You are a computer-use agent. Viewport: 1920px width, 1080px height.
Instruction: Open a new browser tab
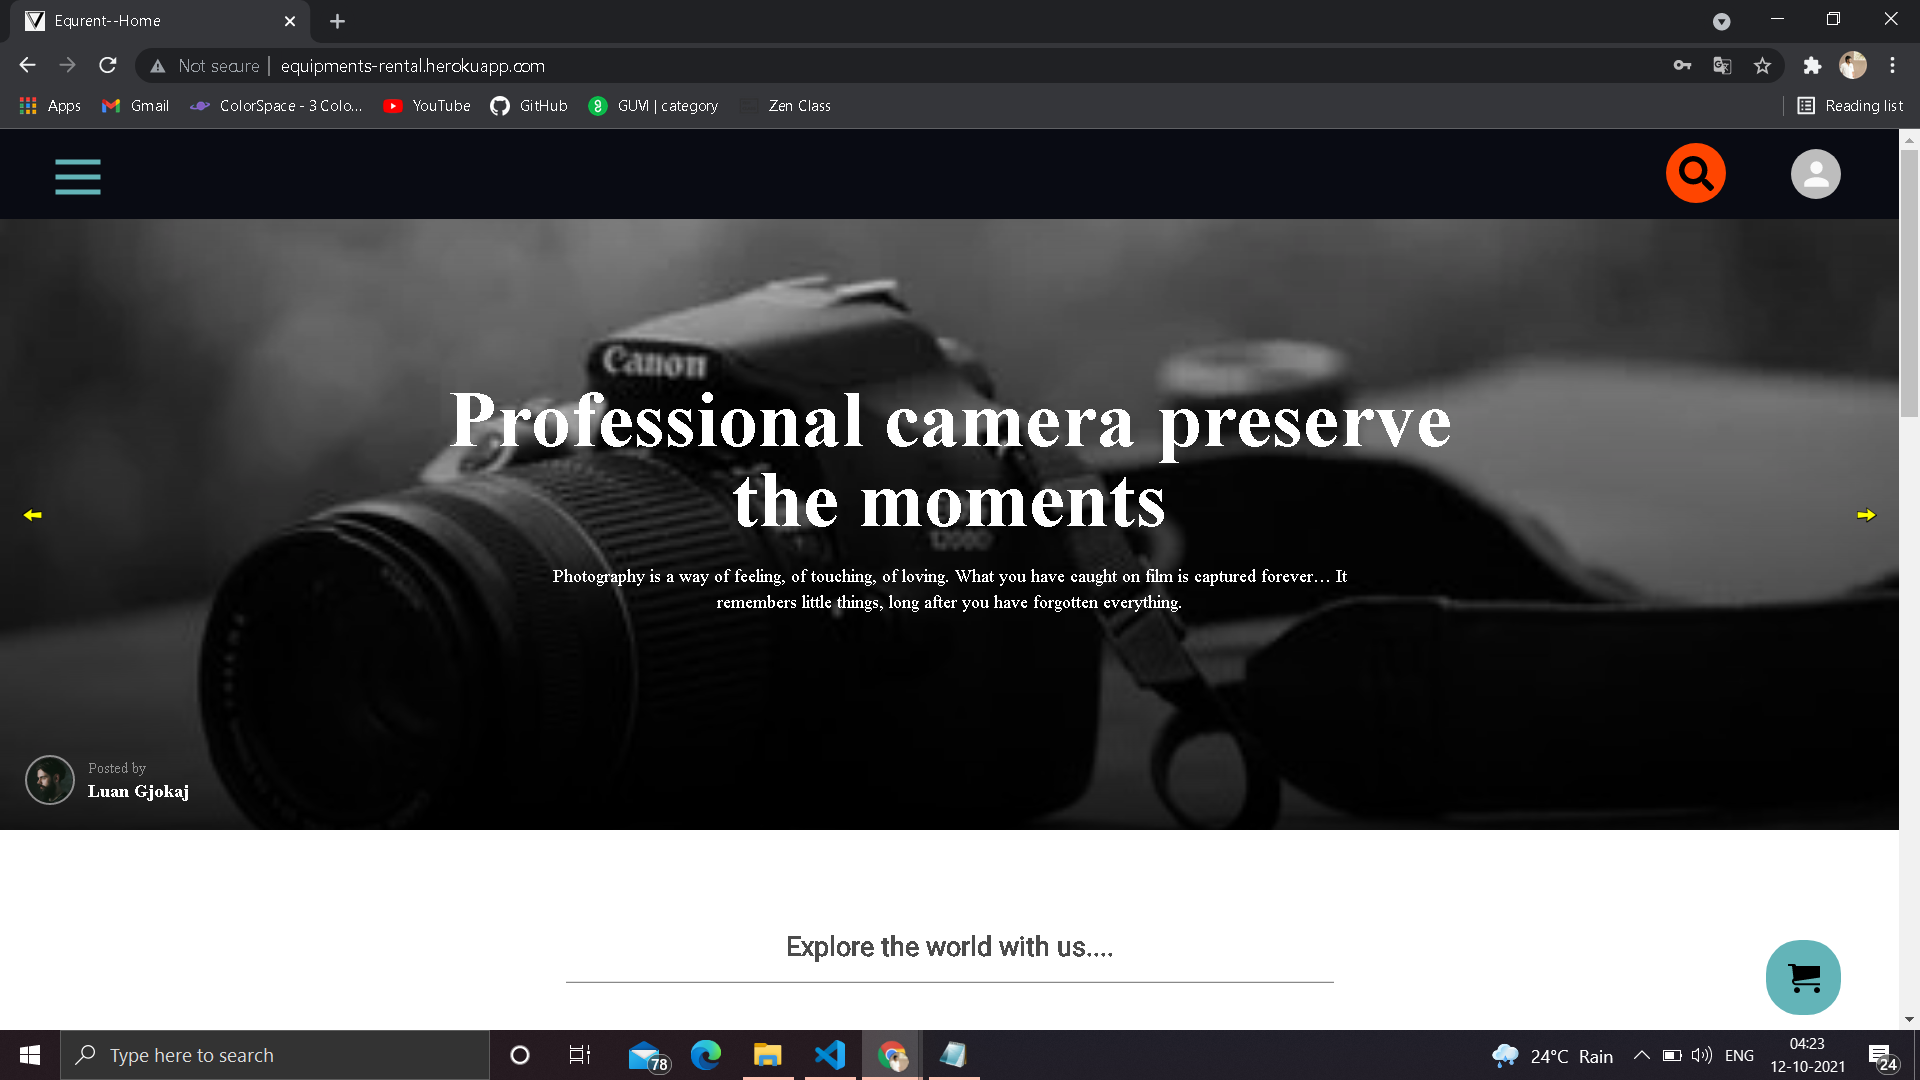tap(337, 21)
